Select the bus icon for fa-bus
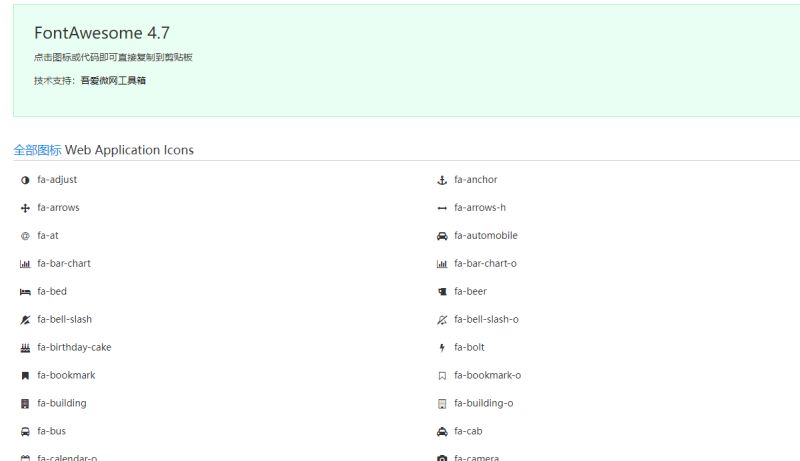This screenshot has height=461, width=800. (25, 432)
